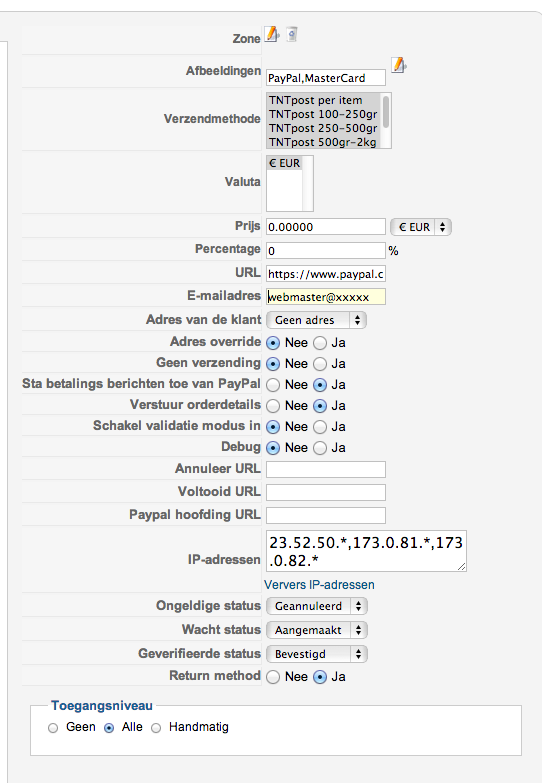Open the Wacht status dropdown
542x783 pixels.
tap(317, 630)
